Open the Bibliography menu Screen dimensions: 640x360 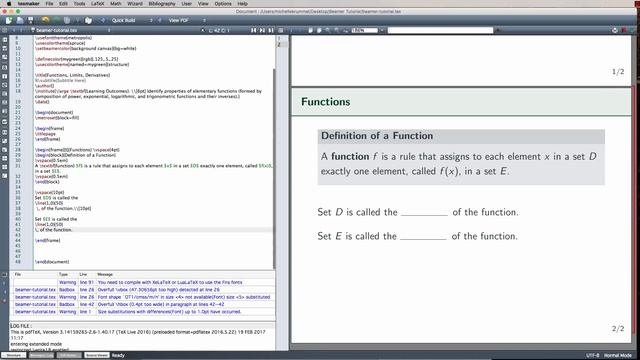click(x=162, y=3)
